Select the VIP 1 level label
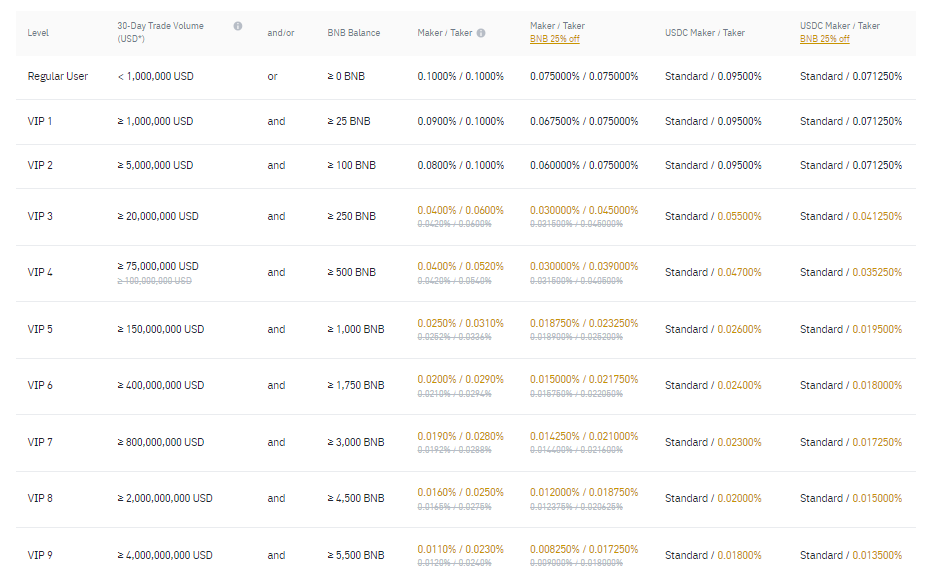The image size is (930, 579). pyautogui.click(x=40, y=121)
